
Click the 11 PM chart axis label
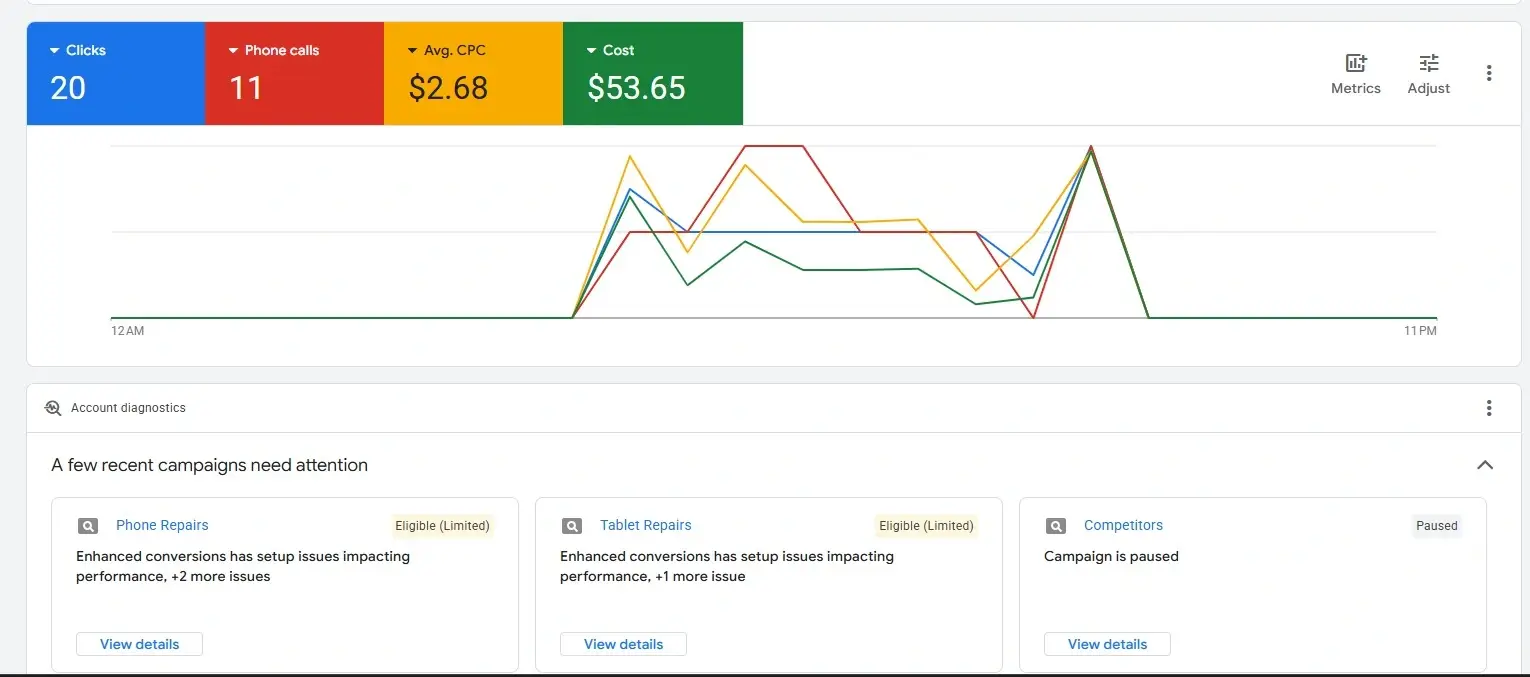point(1420,331)
